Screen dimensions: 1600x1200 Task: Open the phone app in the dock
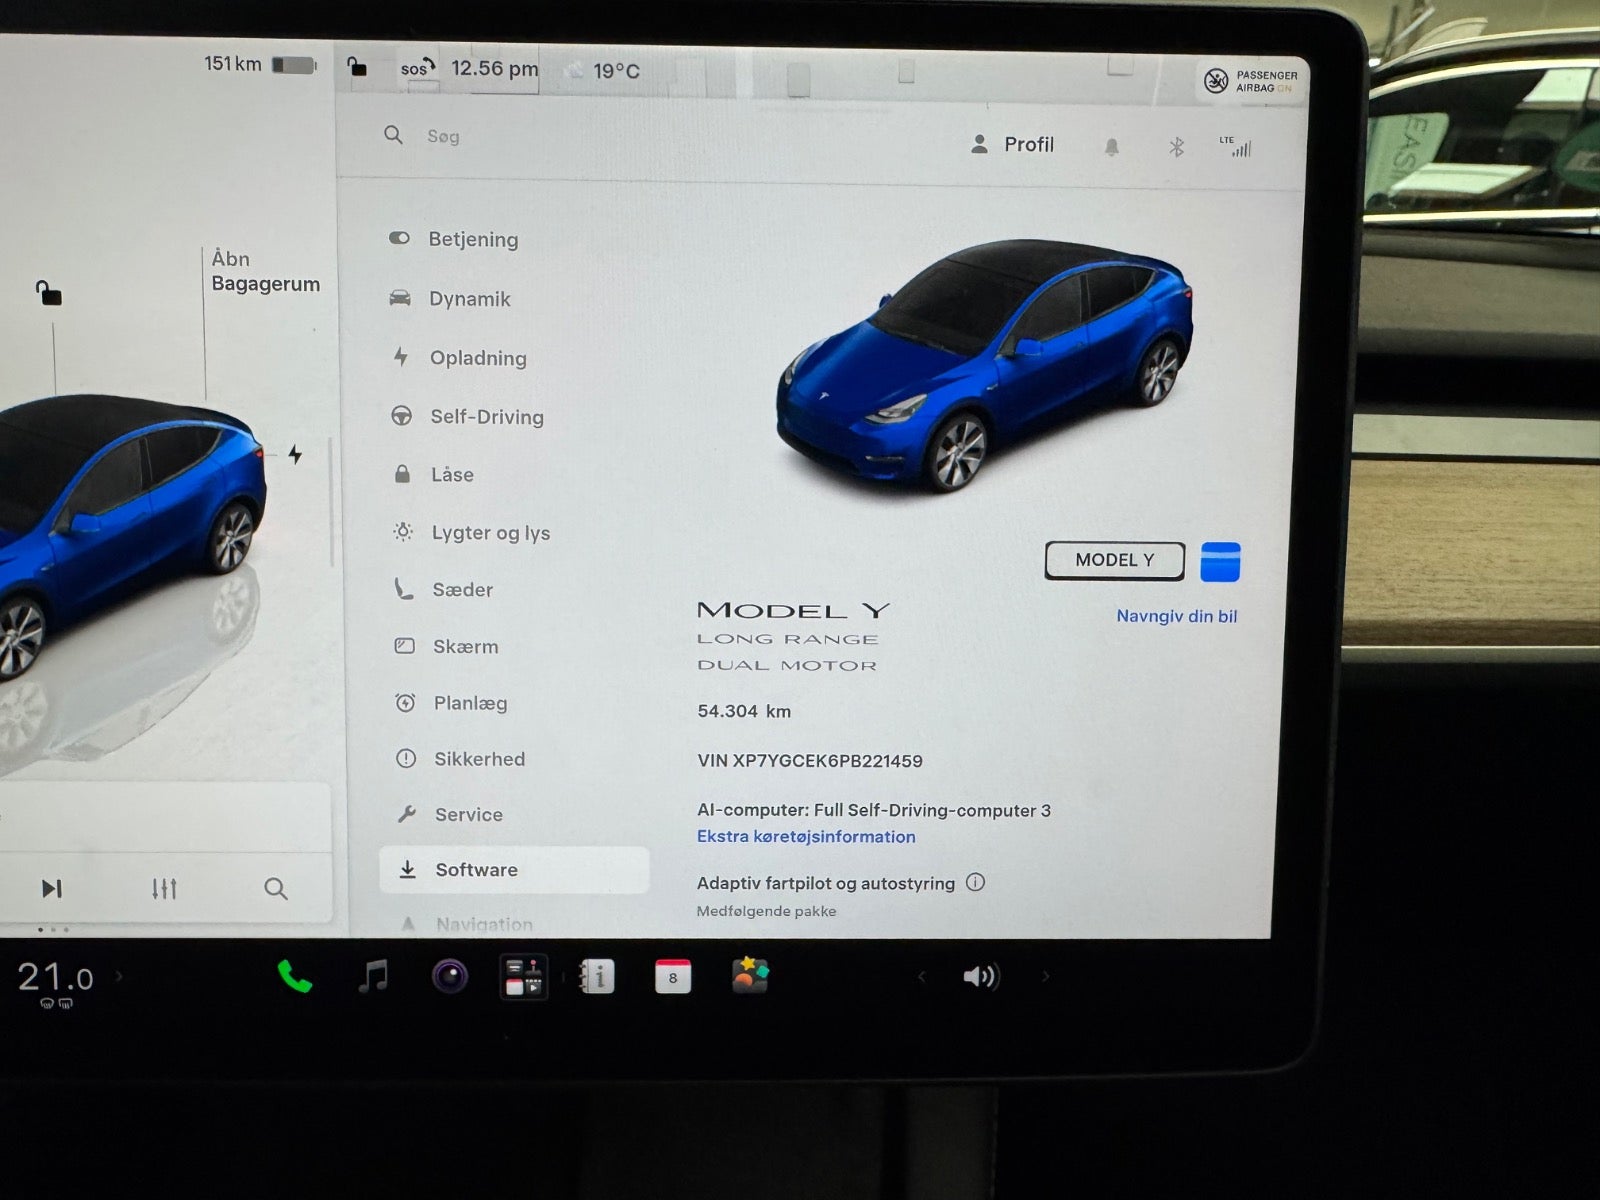(x=294, y=976)
